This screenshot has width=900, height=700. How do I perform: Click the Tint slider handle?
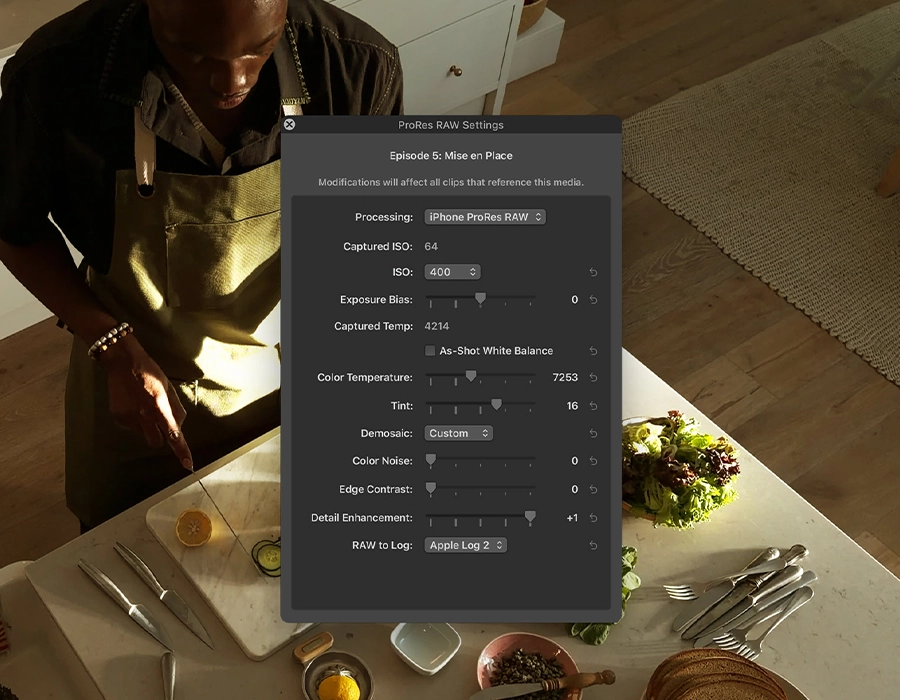[496, 404]
